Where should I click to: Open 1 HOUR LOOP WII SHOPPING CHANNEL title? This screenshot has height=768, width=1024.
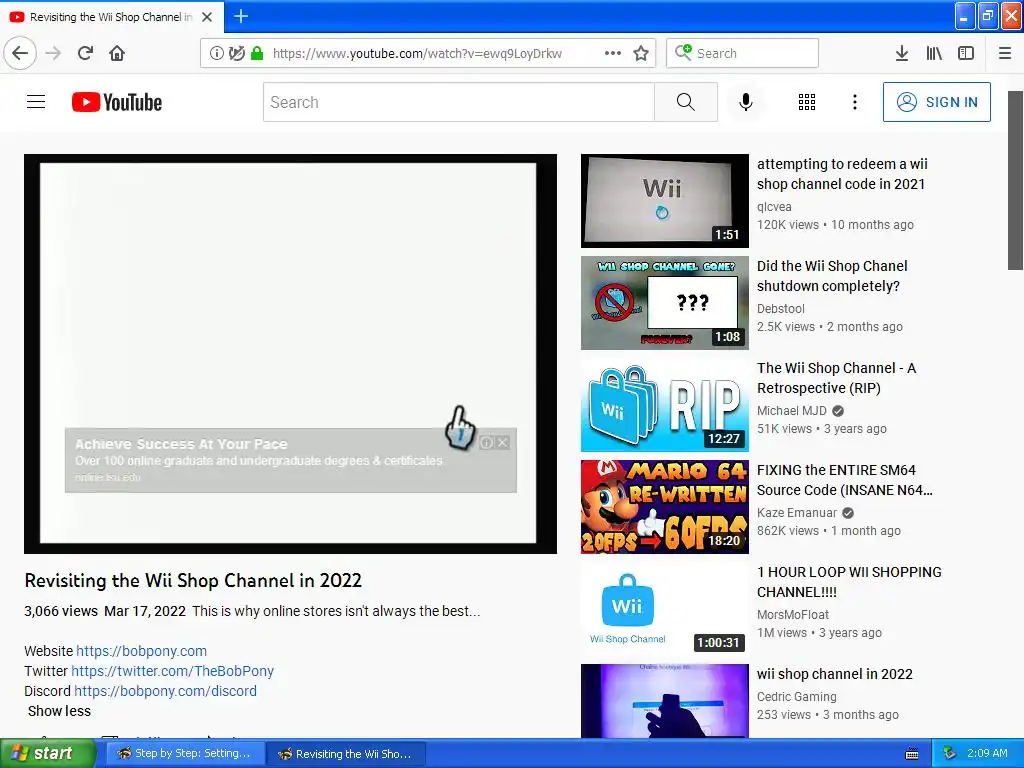tap(849, 582)
